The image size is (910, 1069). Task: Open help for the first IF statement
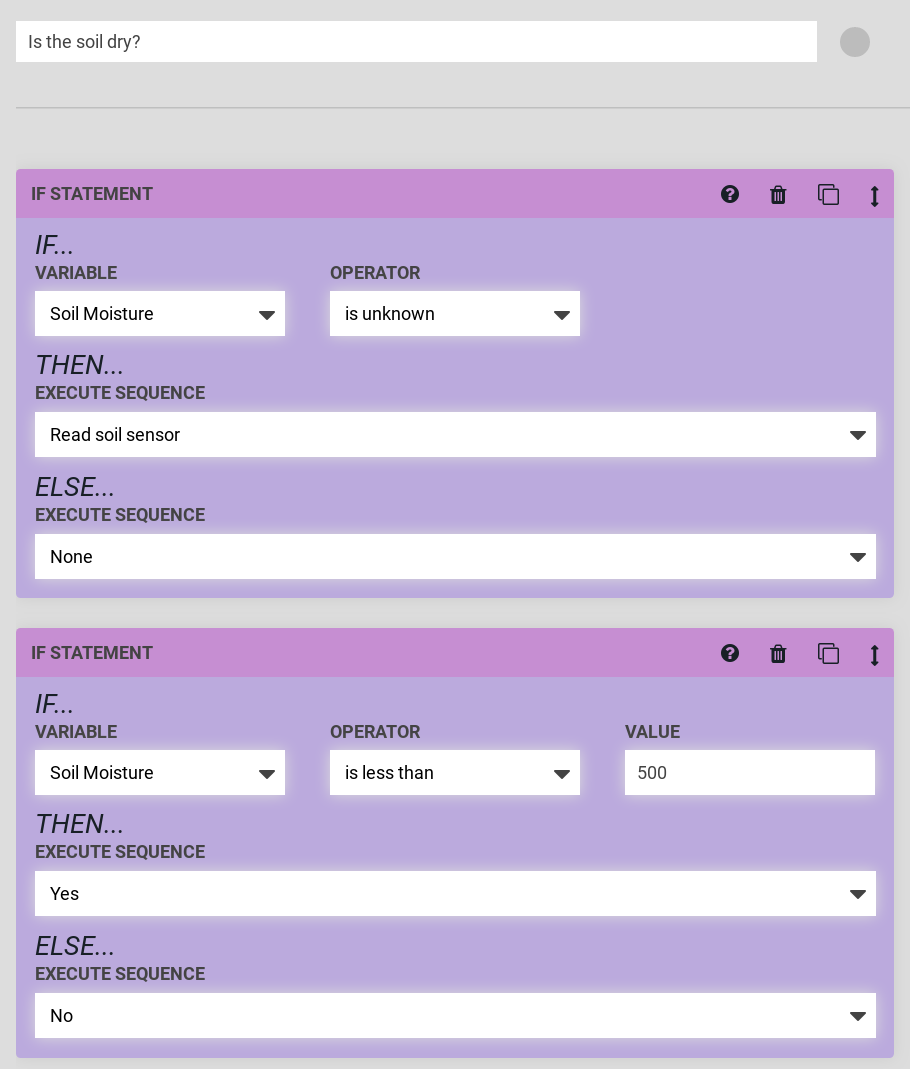(729, 194)
